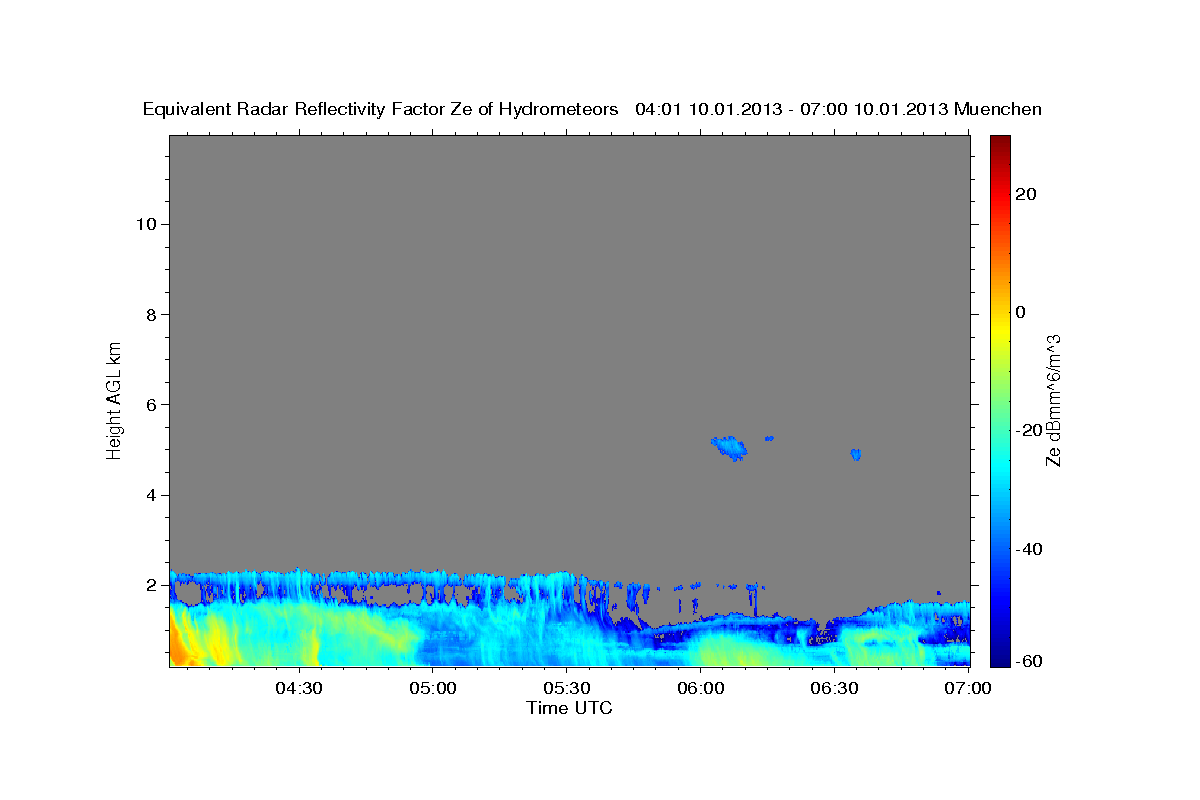Click the height tick label '10'
This screenshot has height=800, width=1200.
coord(145,224)
